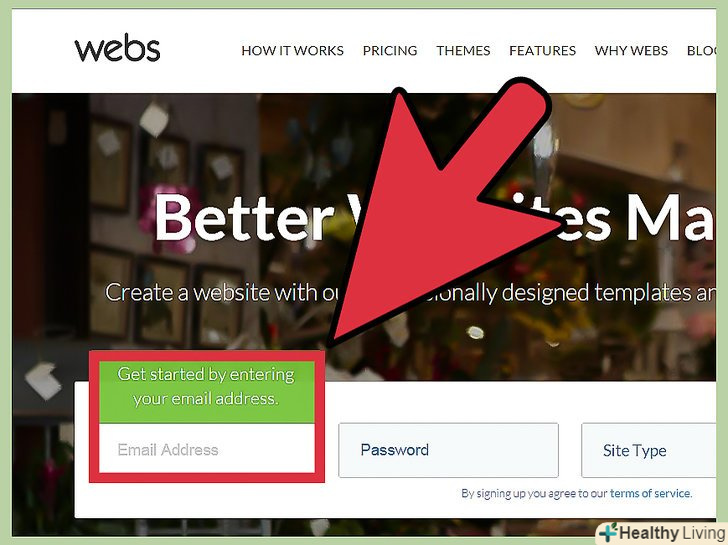The height and width of the screenshot is (545, 728).
Task: Click the Create a website subheading text
Action: pos(410,292)
